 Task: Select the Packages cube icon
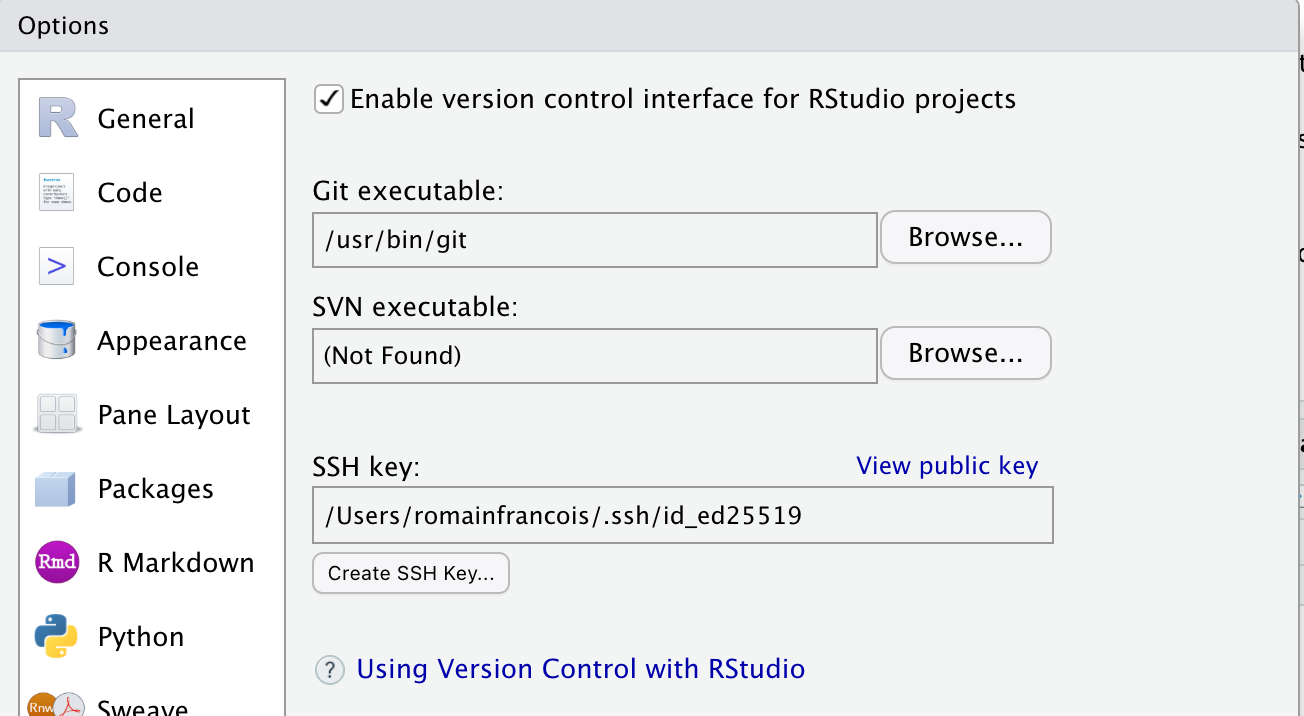(57, 488)
